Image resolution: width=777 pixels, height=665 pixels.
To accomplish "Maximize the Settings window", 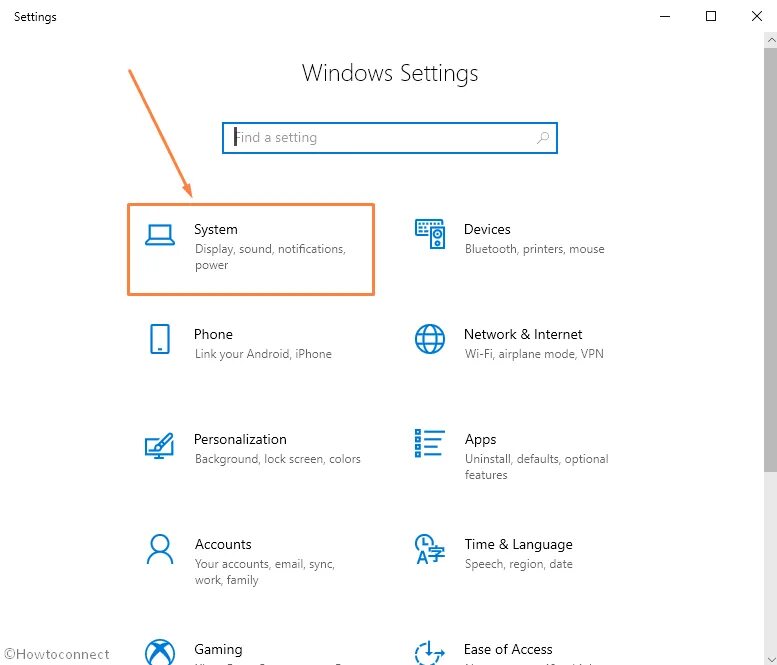I will pos(711,16).
